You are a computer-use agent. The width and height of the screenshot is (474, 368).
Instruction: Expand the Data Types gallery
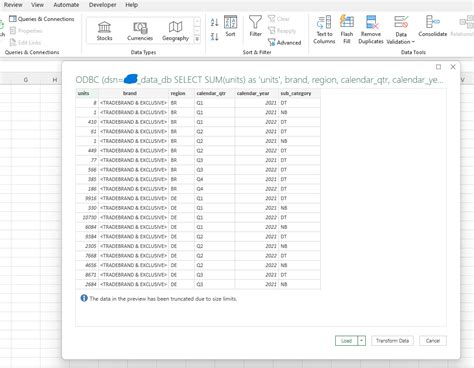pyautogui.click(x=197, y=39)
